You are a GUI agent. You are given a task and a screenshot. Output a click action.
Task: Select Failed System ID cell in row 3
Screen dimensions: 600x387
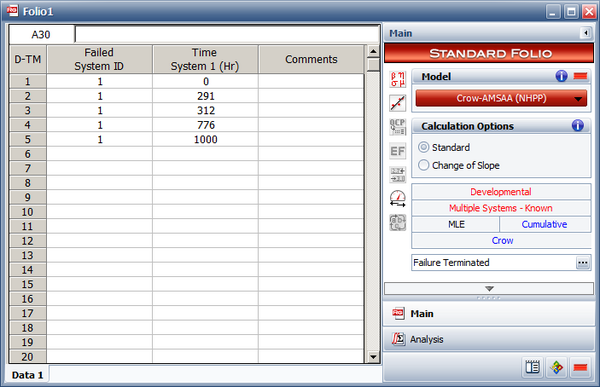pyautogui.click(x=99, y=111)
